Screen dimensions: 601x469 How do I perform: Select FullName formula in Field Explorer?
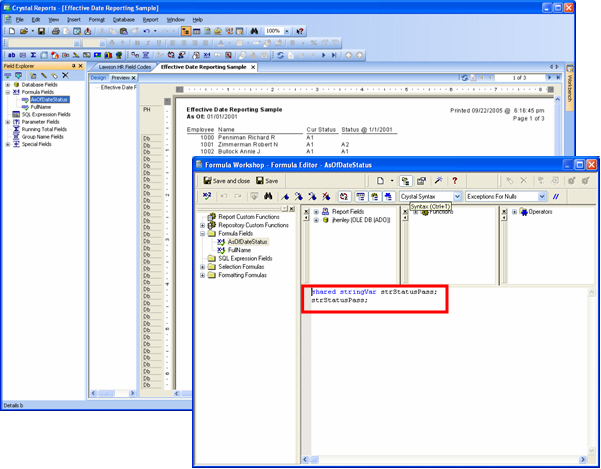(x=41, y=107)
